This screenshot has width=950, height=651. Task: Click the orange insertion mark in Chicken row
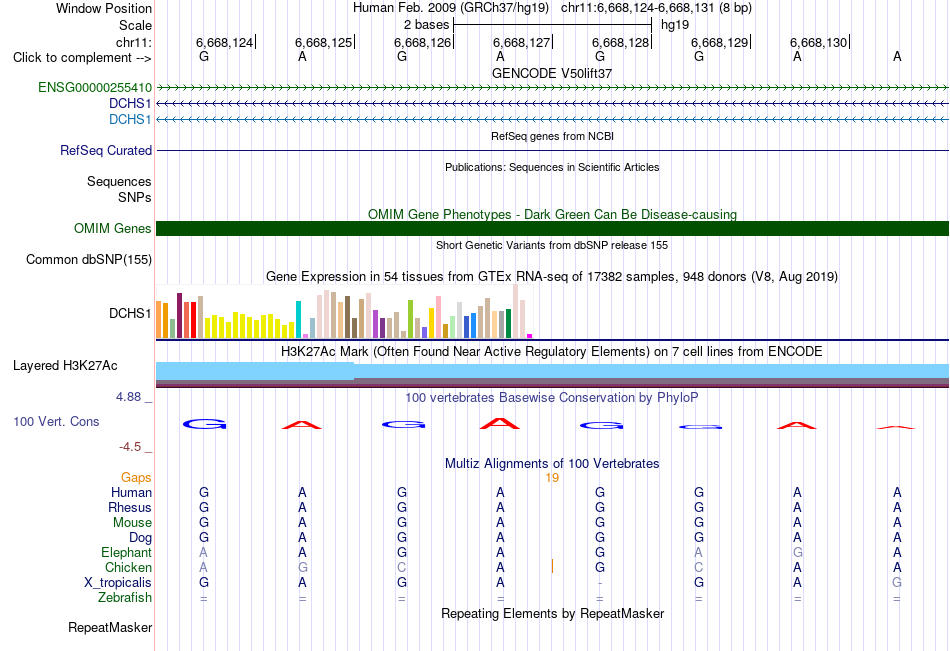tap(552, 566)
